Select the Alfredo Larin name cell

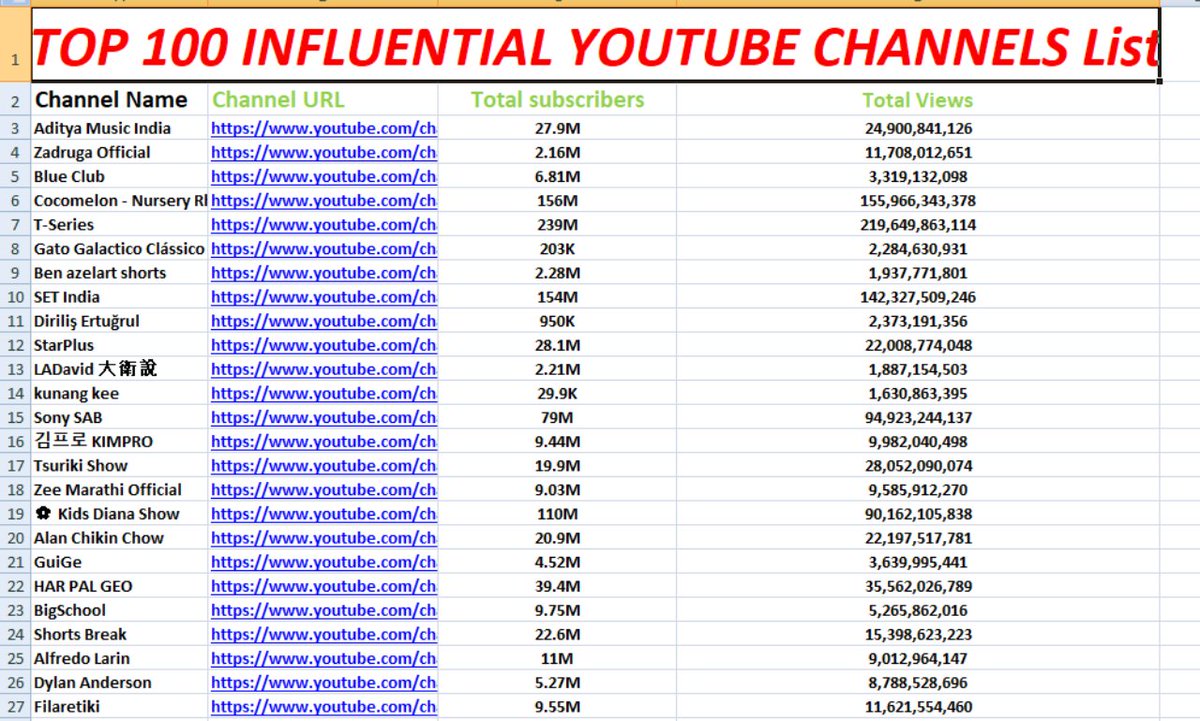pyautogui.click(x=119, y=658)
